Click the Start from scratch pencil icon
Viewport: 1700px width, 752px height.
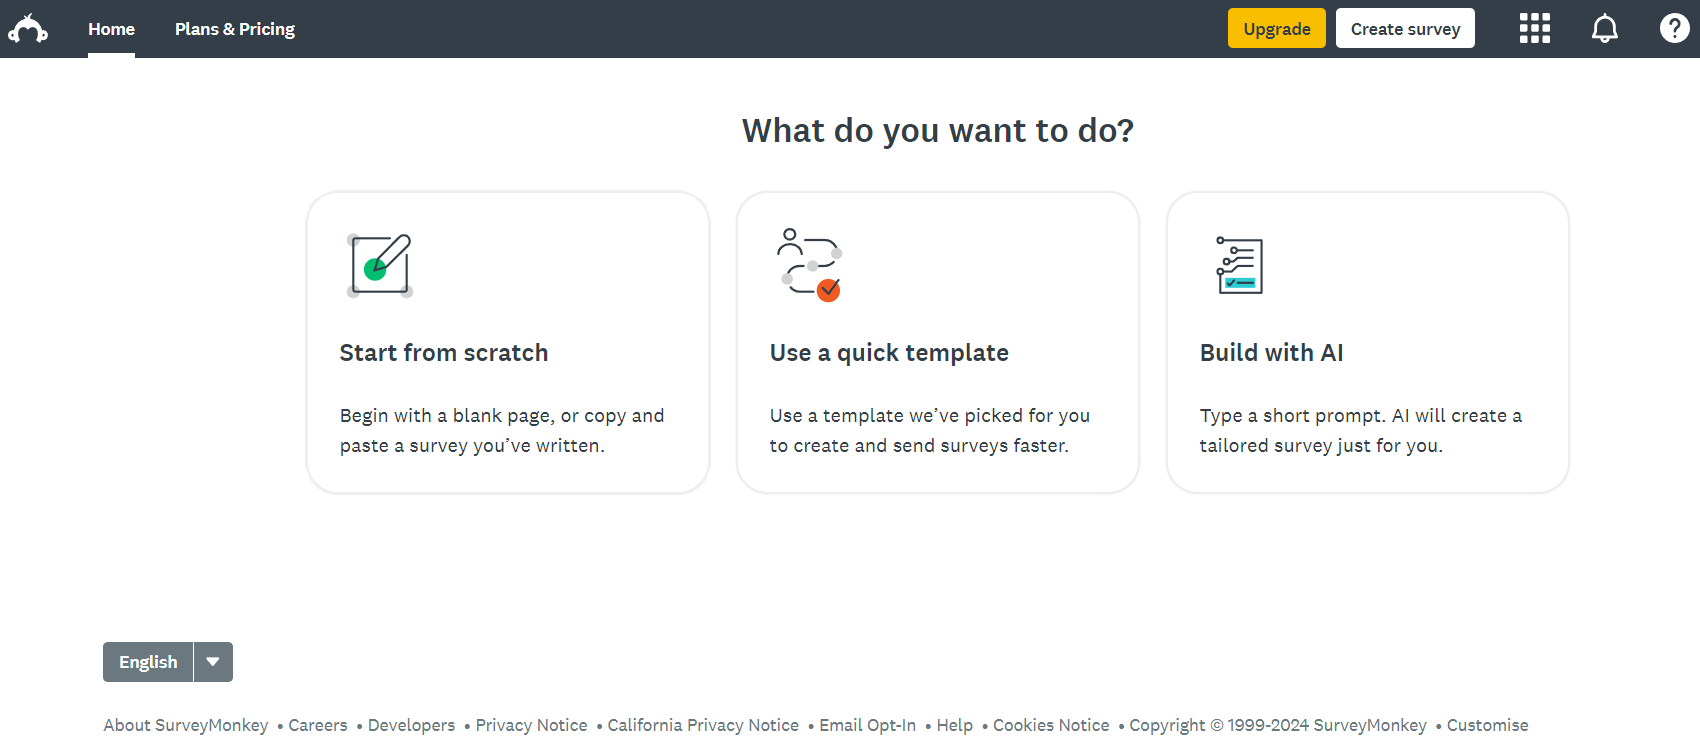380,266
